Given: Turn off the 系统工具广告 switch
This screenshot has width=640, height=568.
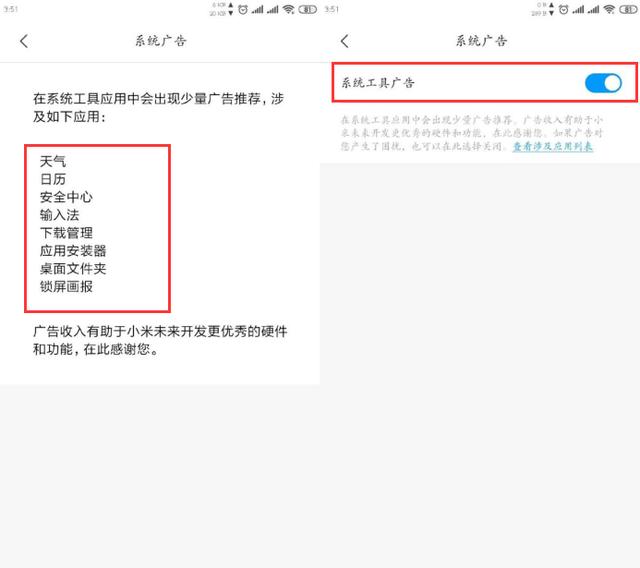Looking at the screenshot, I should click(x=603, y=83).
